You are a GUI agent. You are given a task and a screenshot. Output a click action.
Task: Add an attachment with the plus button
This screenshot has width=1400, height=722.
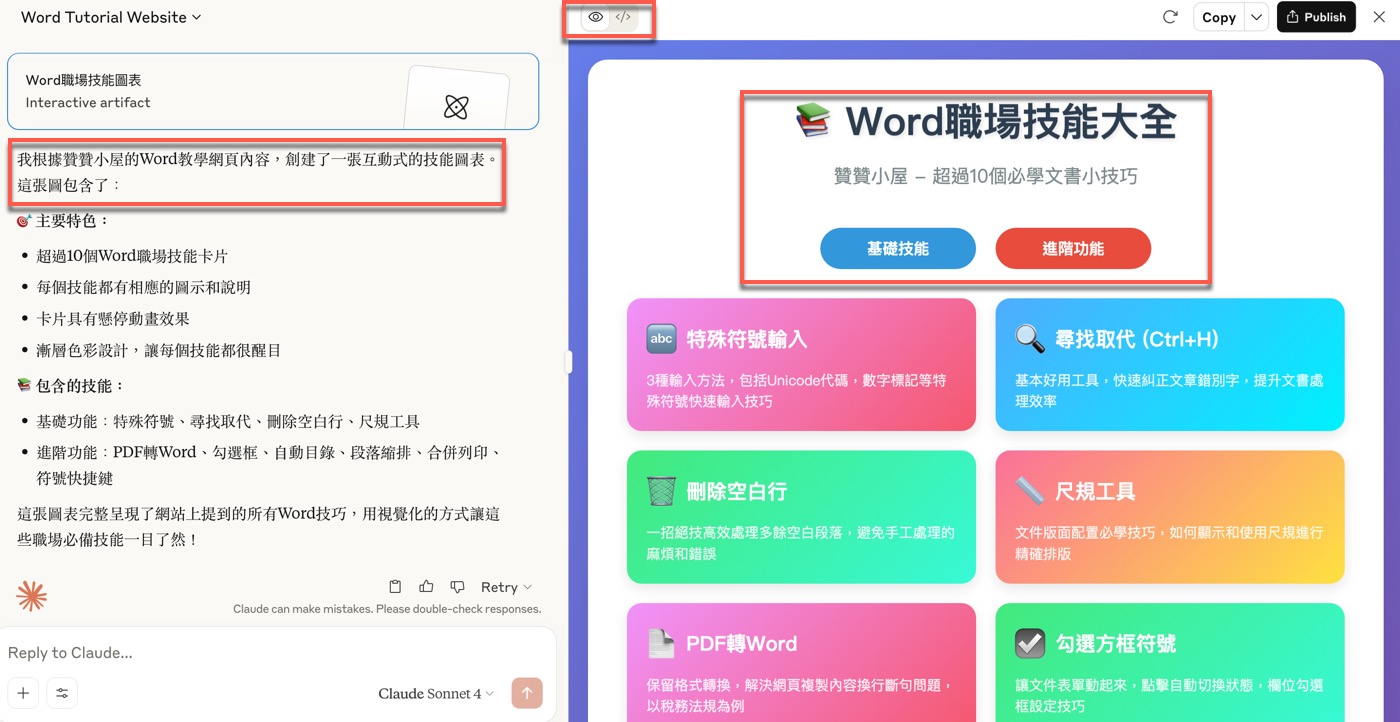coord(23,693)
